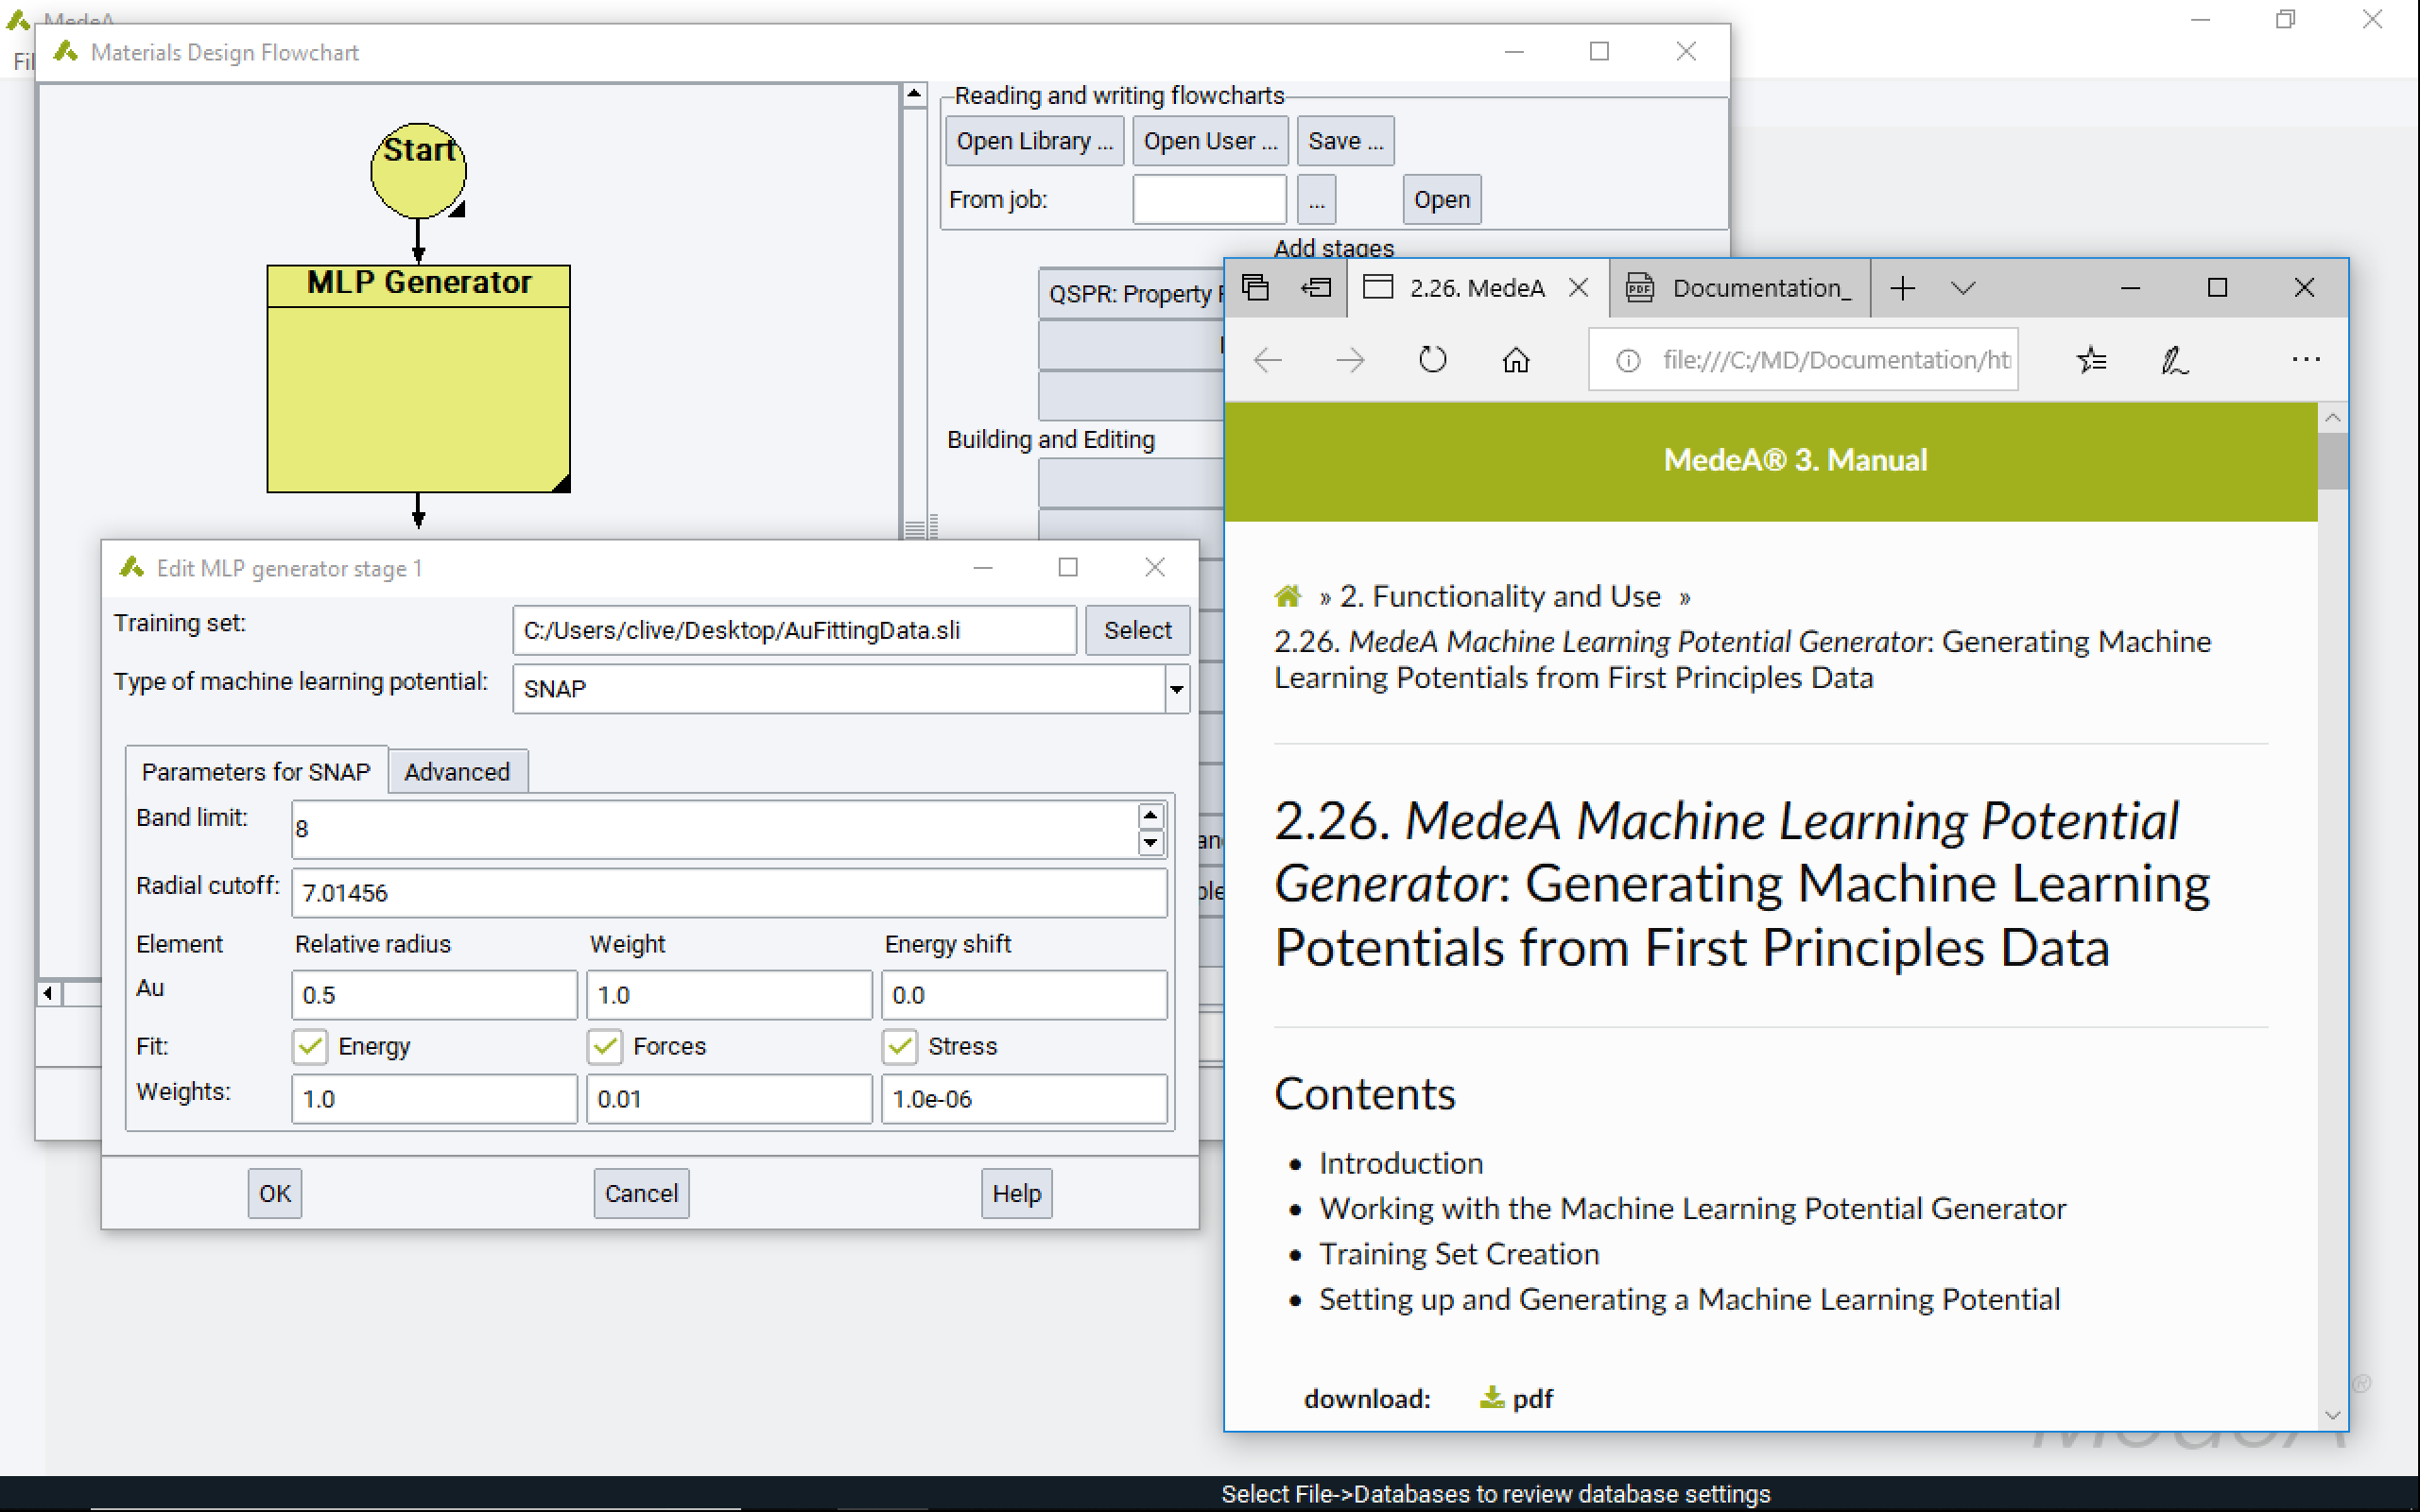Expand the machine learning potential type dropdown

(x=1176, y=689)
